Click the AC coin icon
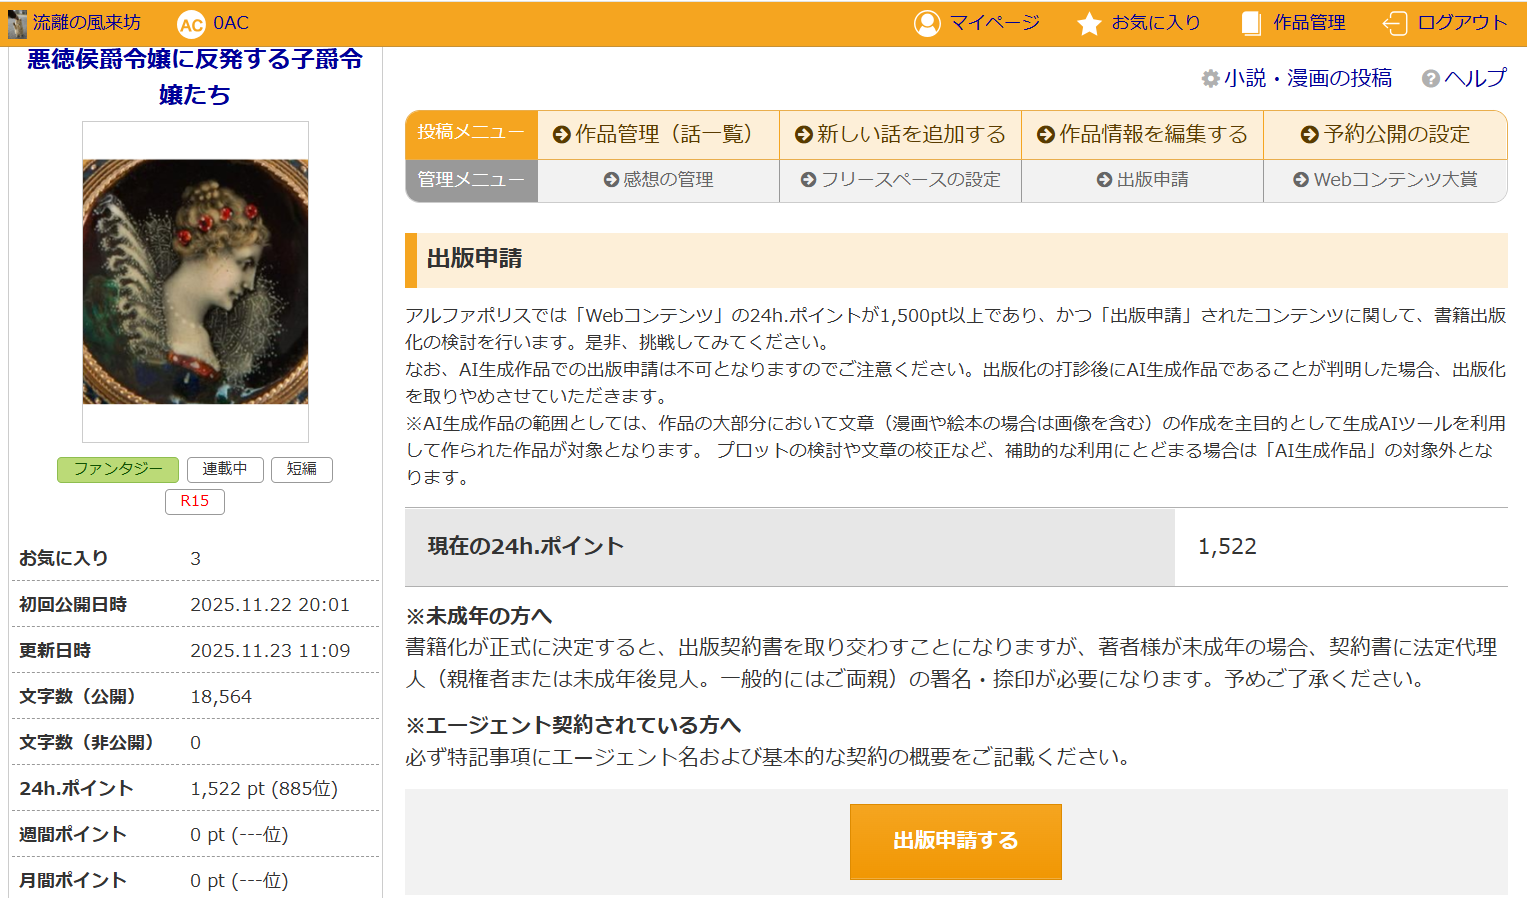Viewport: 1527px width, 898px height. (191, 24)
